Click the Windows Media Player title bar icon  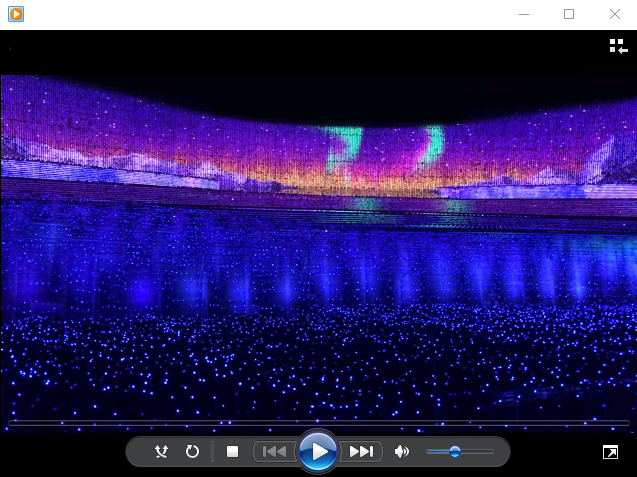pyautogui.click(x=16, y=14)
